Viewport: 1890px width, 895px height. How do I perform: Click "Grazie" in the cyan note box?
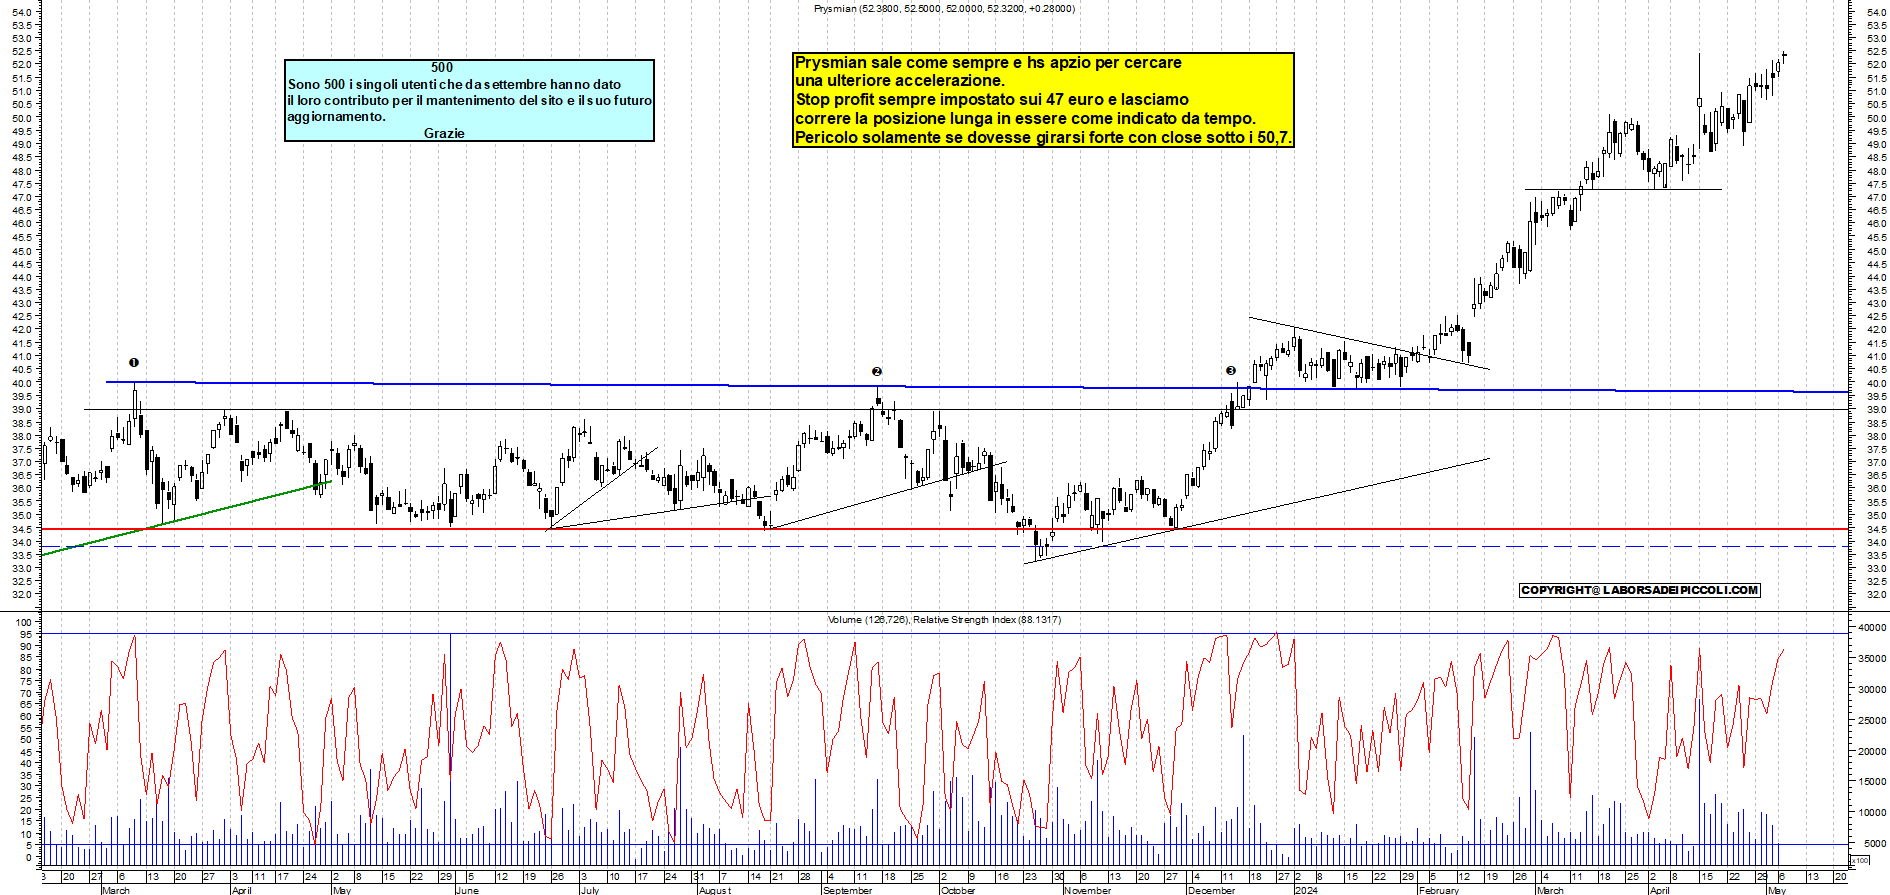pyautogui.click(x=444, y=133)
